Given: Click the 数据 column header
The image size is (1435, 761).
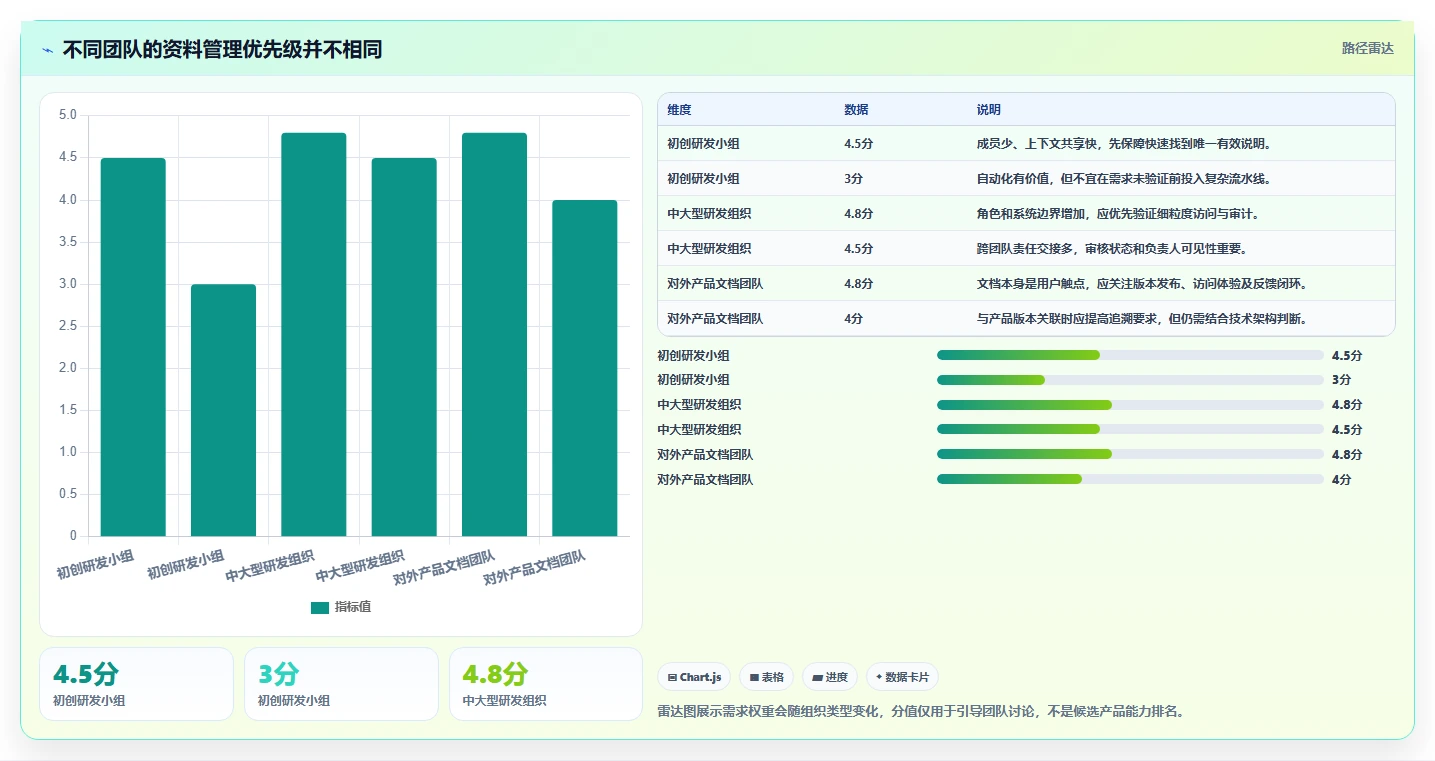Looking at the screenshot, I should pos(856,110).
